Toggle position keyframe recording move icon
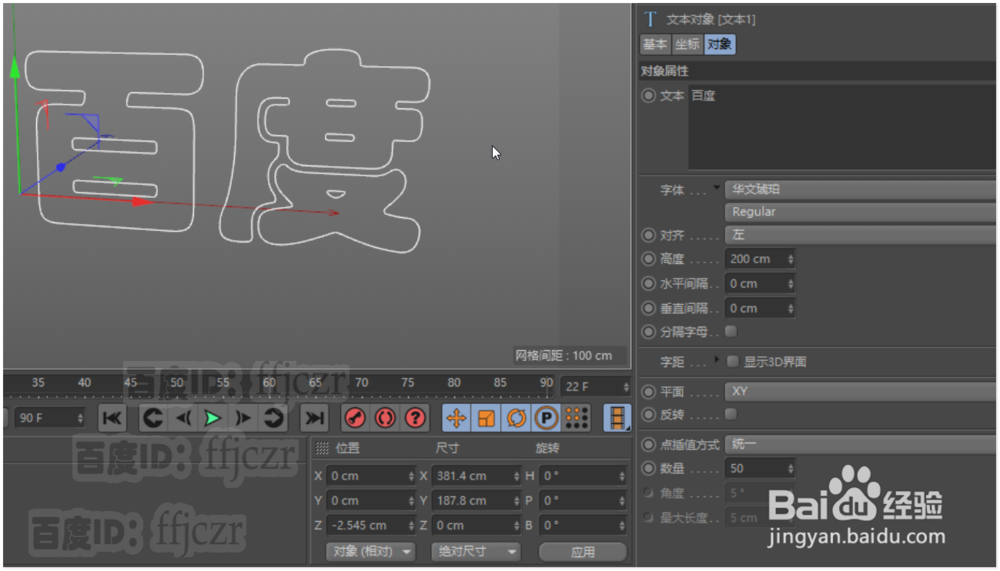The height and width of the screenshot is (571, 1000). (x=456, y=419)
